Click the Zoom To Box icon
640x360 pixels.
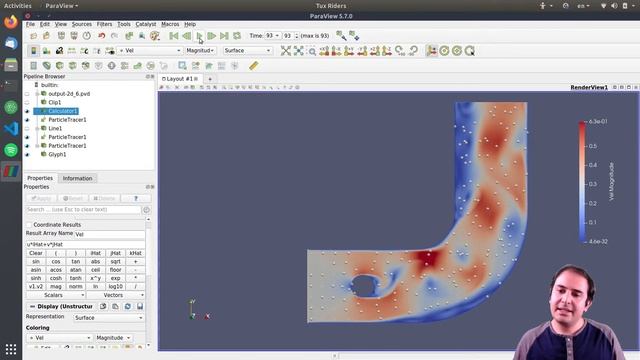(312, 51)
